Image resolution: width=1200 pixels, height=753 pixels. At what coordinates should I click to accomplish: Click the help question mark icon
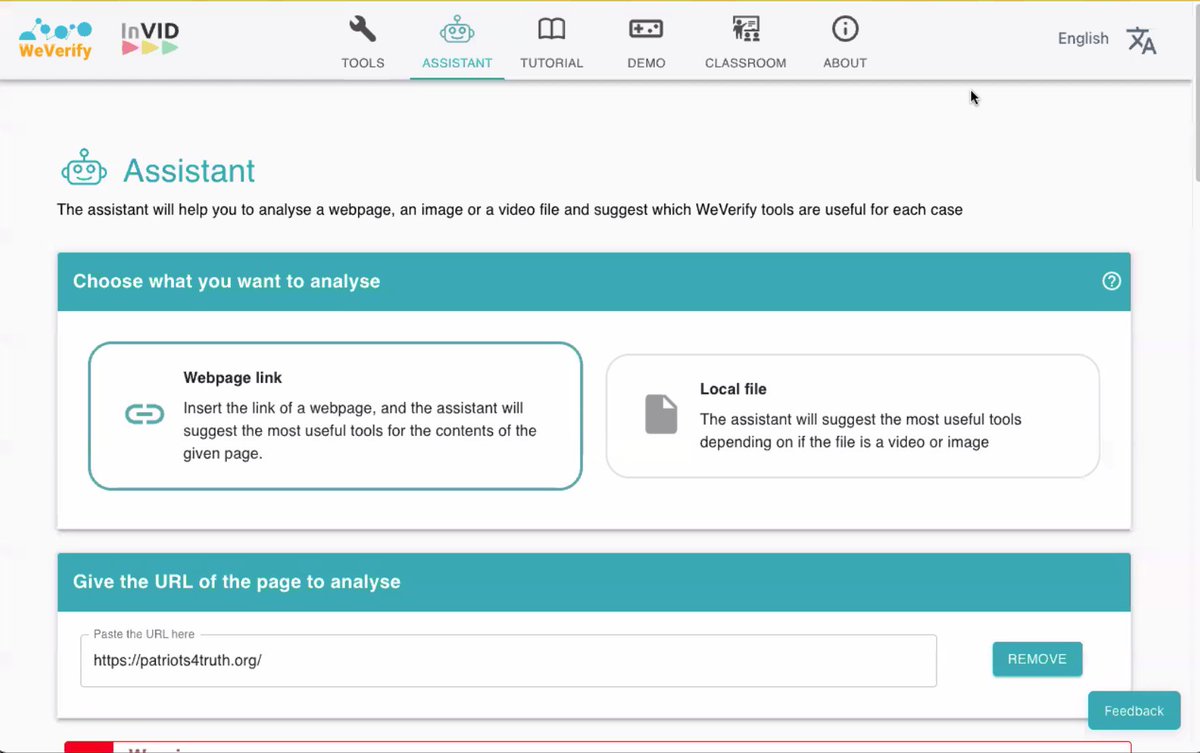click(1111, 281)
